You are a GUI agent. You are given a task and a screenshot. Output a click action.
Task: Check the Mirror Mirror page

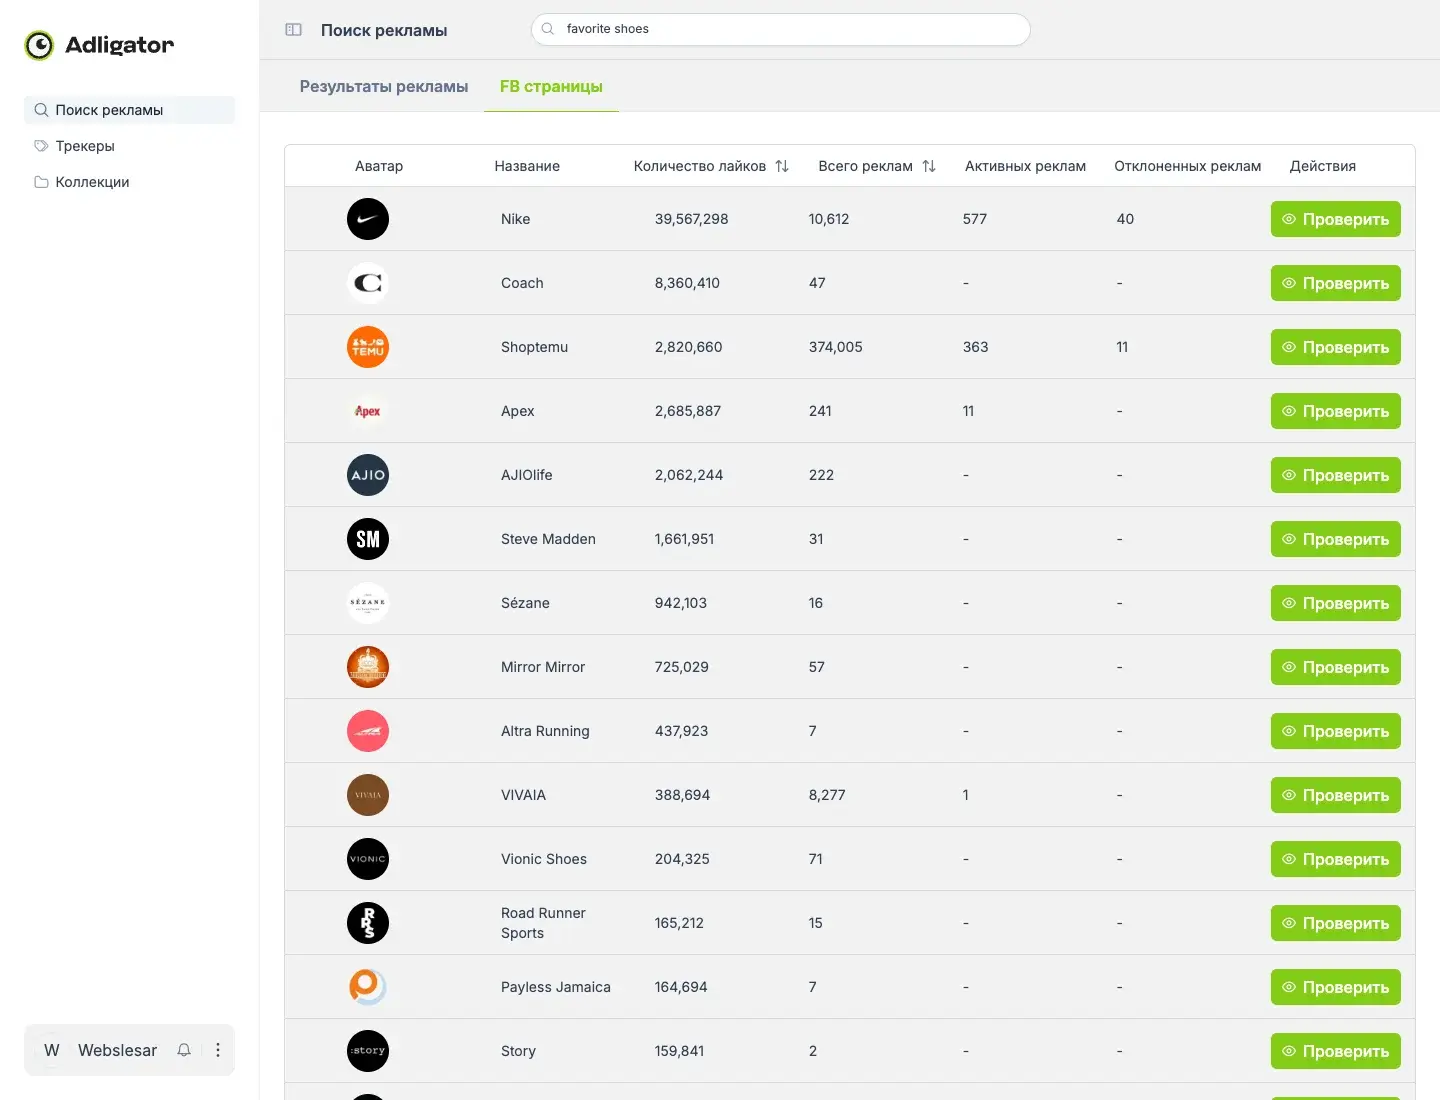[1336, 667]
